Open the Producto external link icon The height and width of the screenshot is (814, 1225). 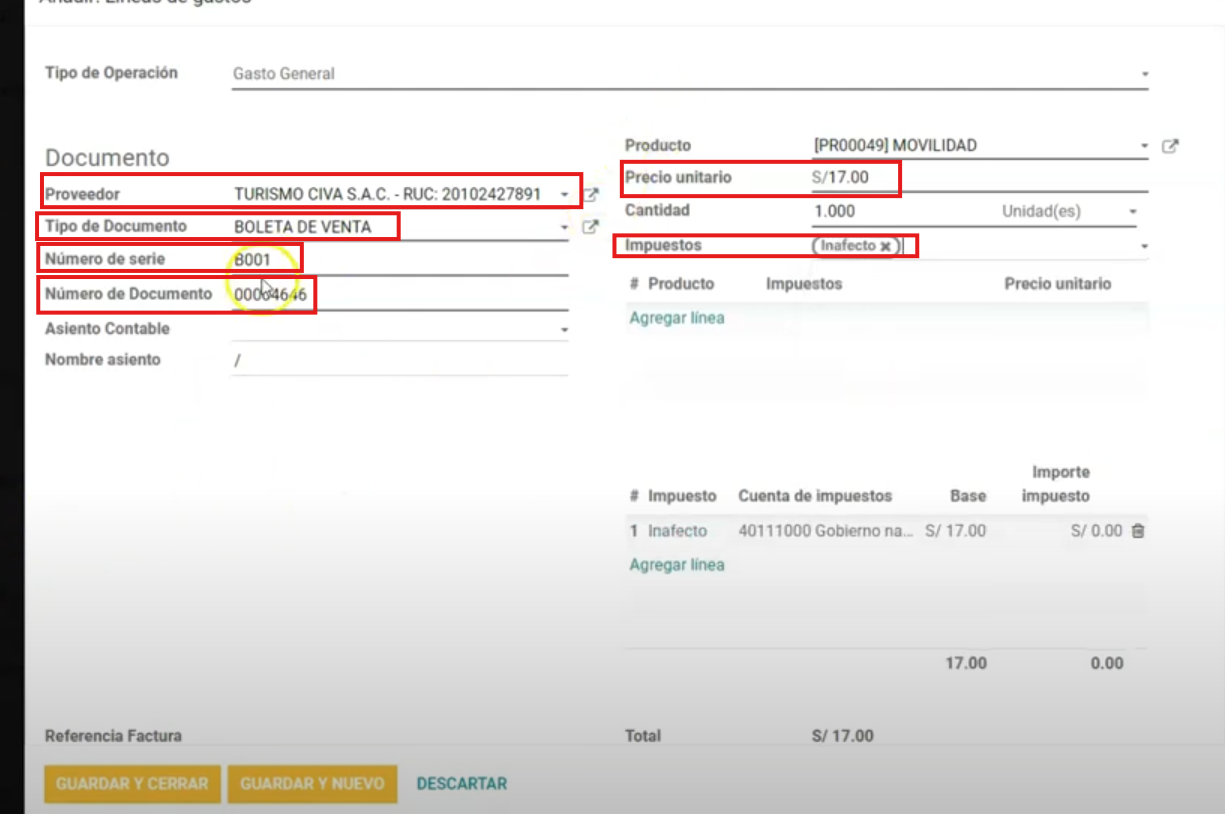click(1170, 146)
